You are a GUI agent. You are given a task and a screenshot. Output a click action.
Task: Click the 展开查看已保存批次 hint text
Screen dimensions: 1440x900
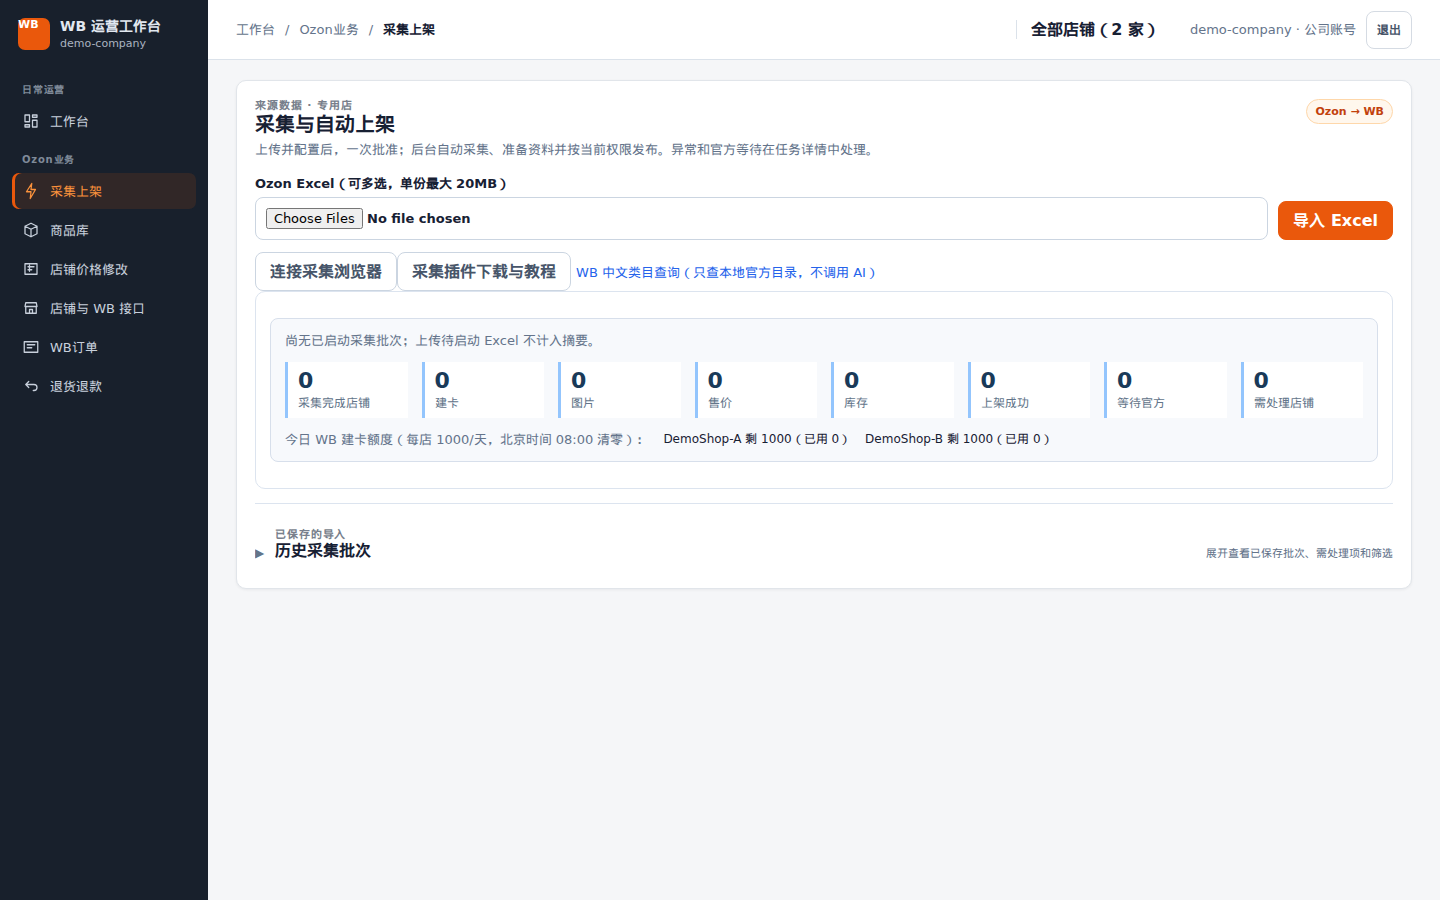pyautogui.click(x=1299, y=553)
